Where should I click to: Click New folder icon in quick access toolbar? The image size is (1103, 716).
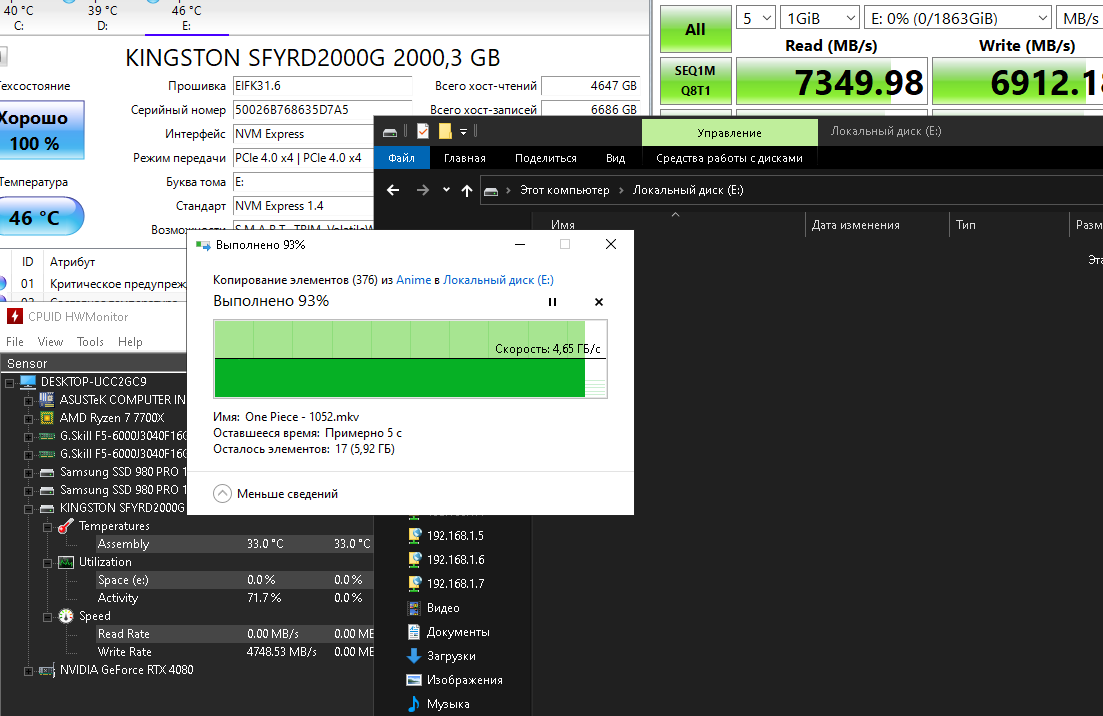[445, 132]
